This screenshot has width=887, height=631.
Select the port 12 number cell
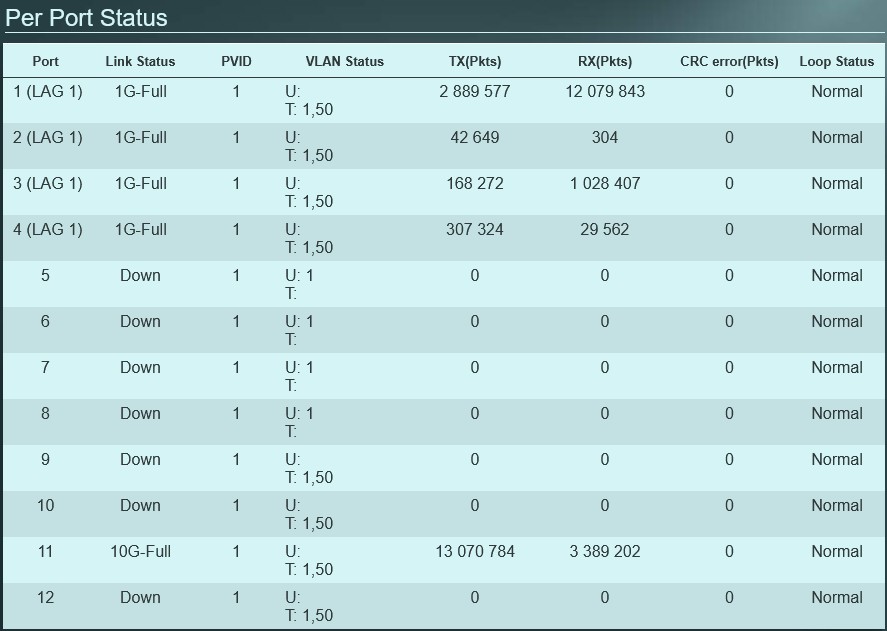(x=45, y=598)
